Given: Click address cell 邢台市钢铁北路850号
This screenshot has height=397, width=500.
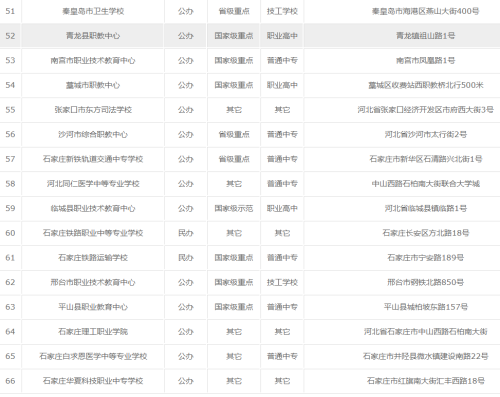Looking at the screenshot, I should (x=425, y=282).
